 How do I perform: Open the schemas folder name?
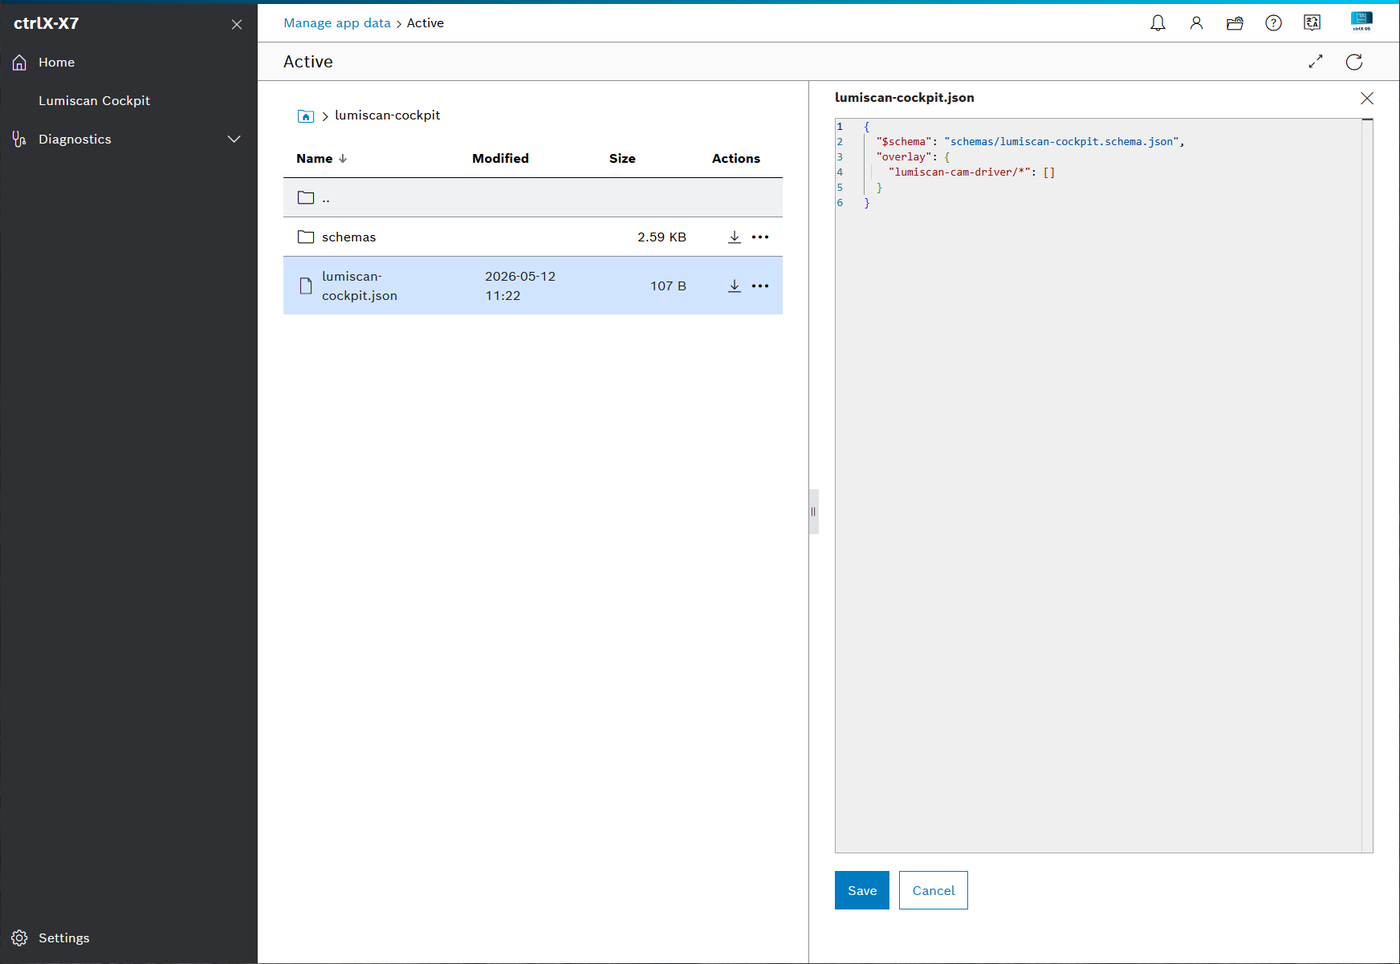(349, 237)
